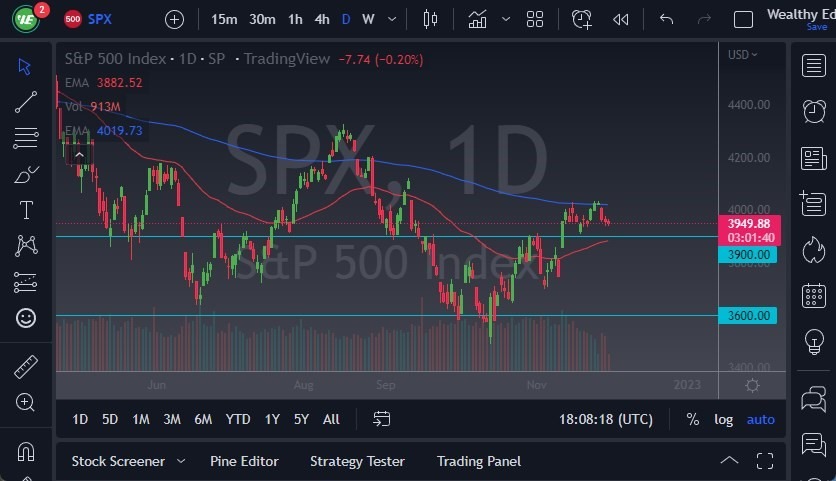Screen dimensions: 836x481
Task: Switch to the 15m timeframe
Action: 224,20
